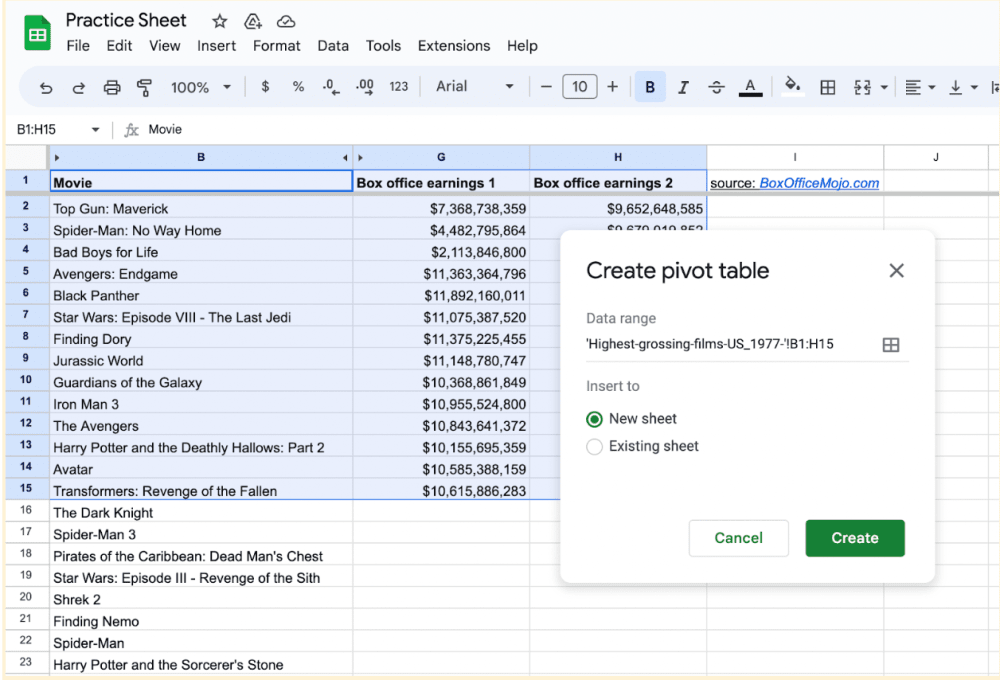Select the $9,652,648,585 cell
This screenshot has width=1000, height=680.
coord(618,209)
